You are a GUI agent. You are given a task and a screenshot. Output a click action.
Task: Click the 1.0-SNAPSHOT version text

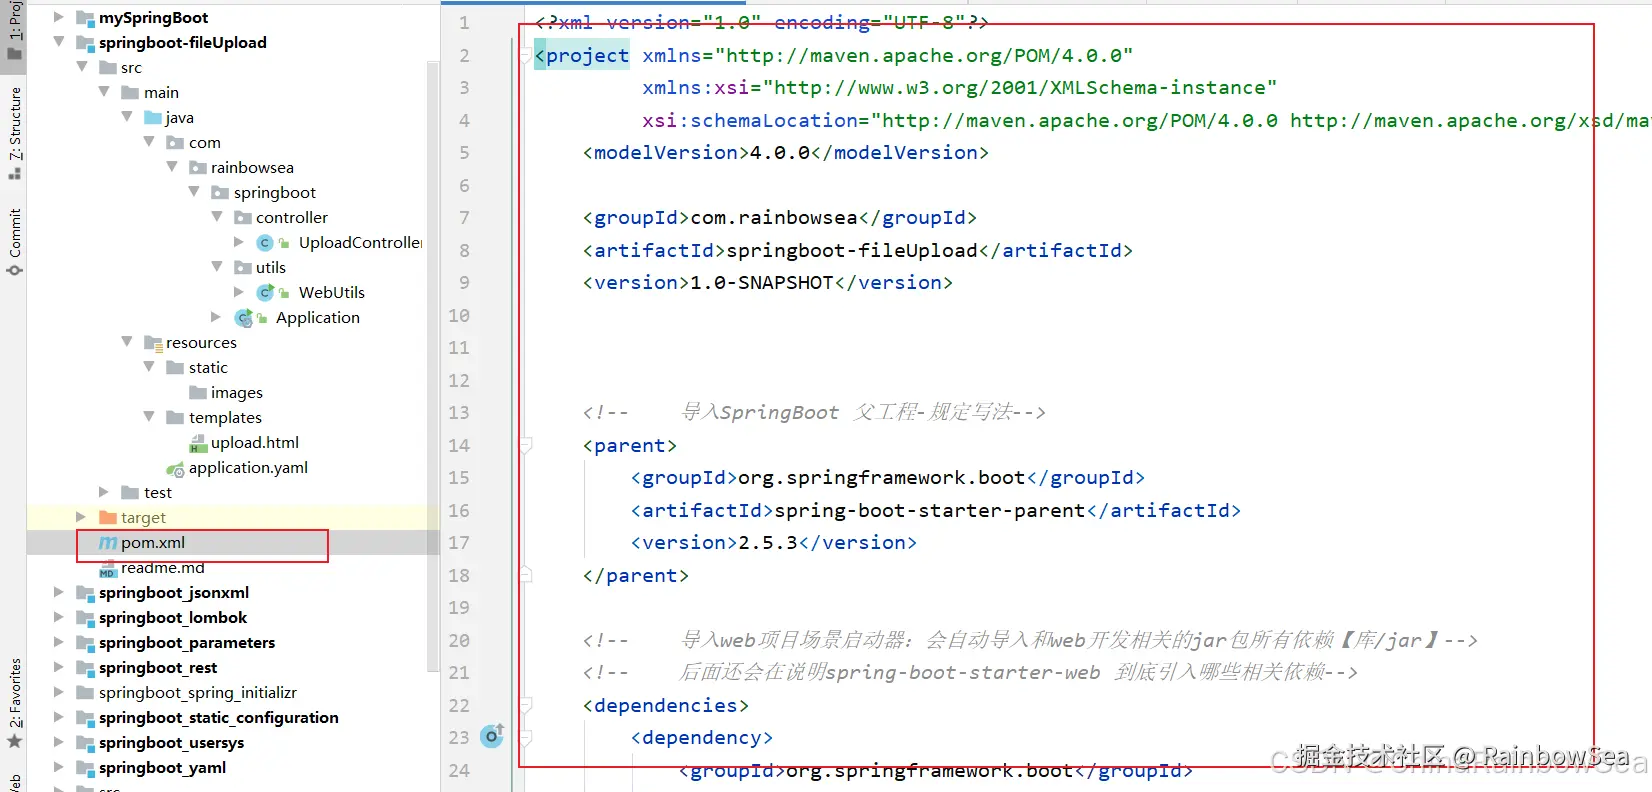click(762, 282)
